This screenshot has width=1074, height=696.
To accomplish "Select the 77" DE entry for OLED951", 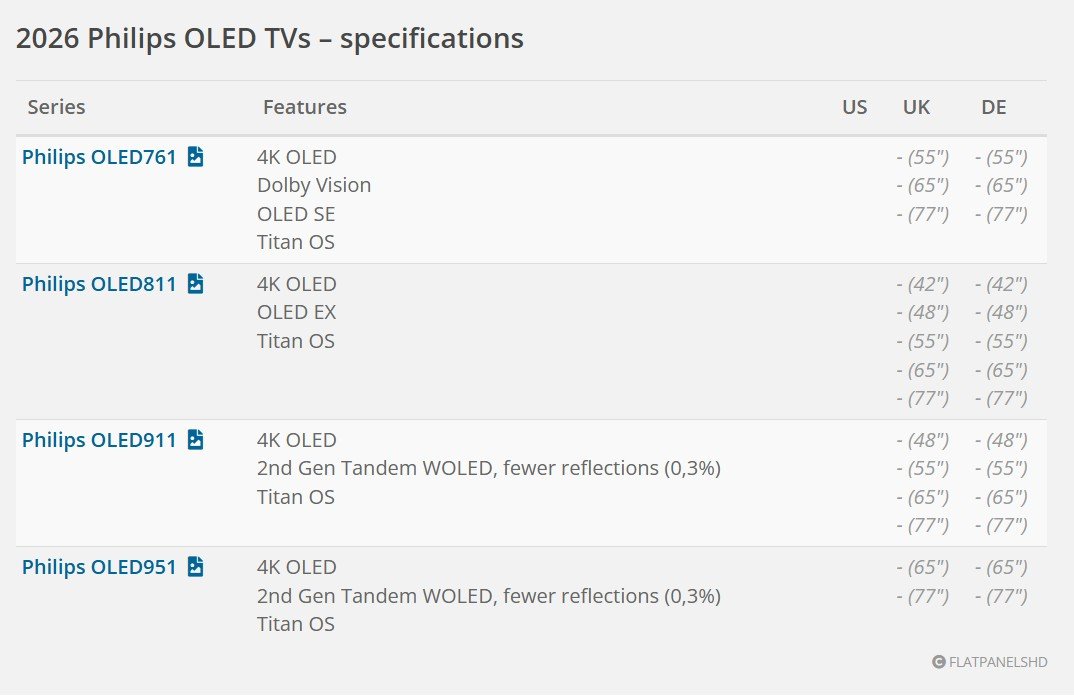I will tap(1001, 596).
